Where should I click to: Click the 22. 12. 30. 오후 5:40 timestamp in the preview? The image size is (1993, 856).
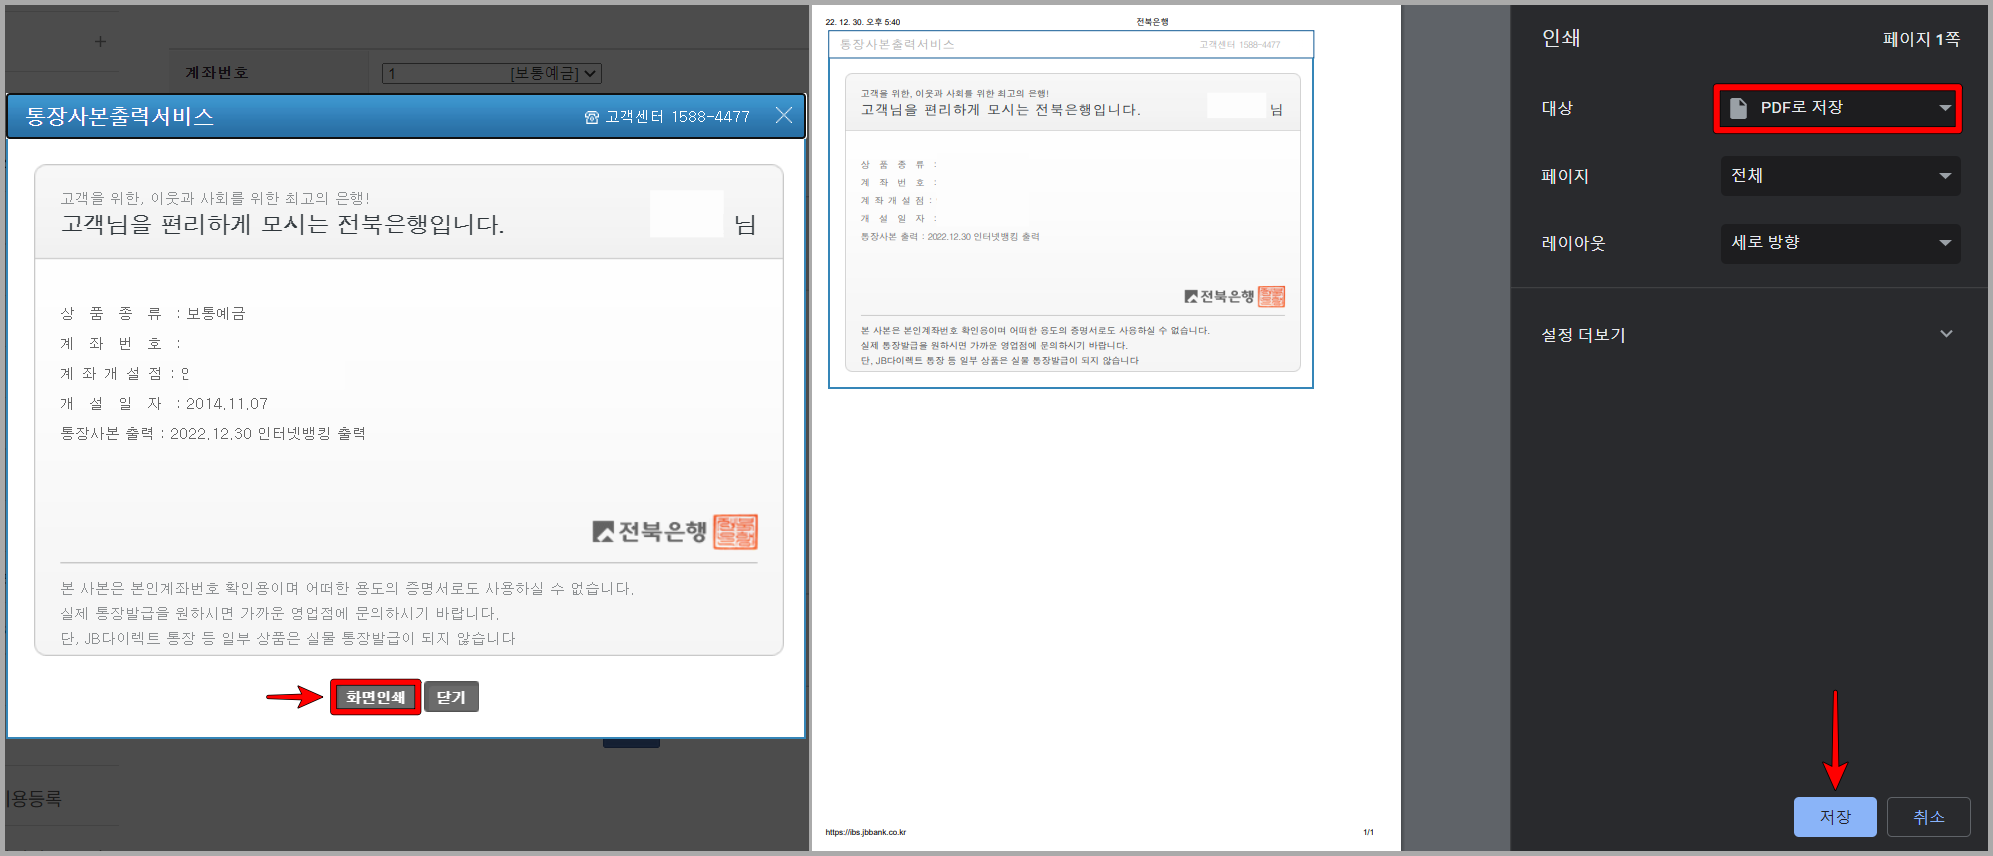863,22
